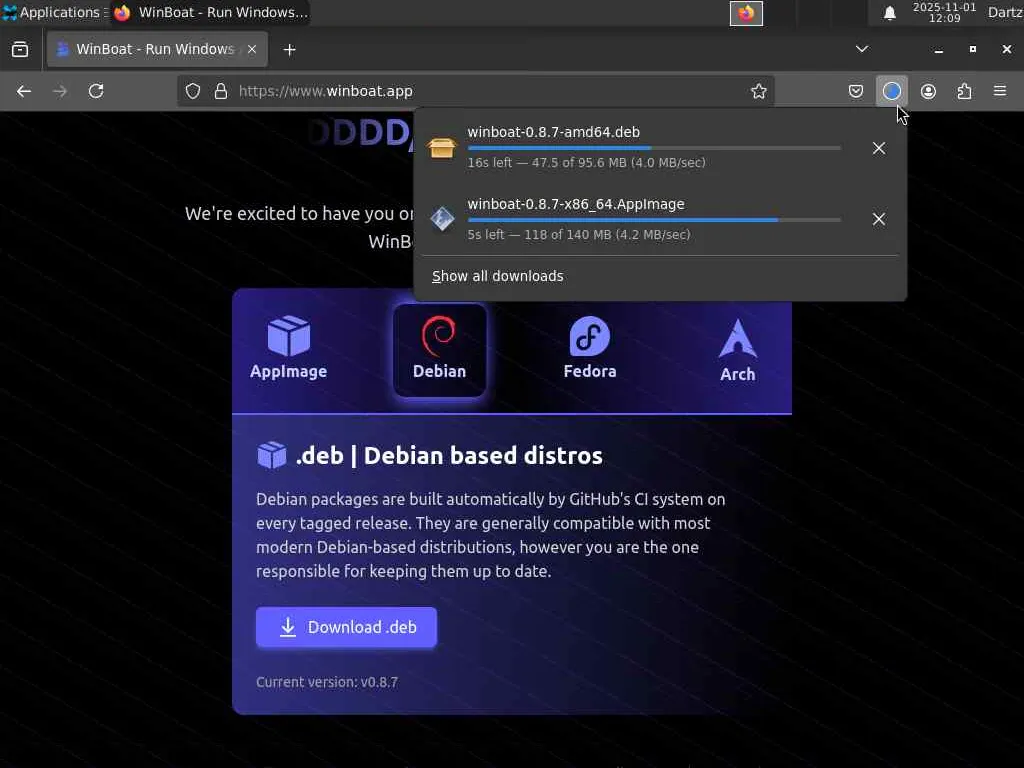This screenshot has width=1024, height=768.
Task: Open Firefox account icon
Action: (x=928, y=91)
